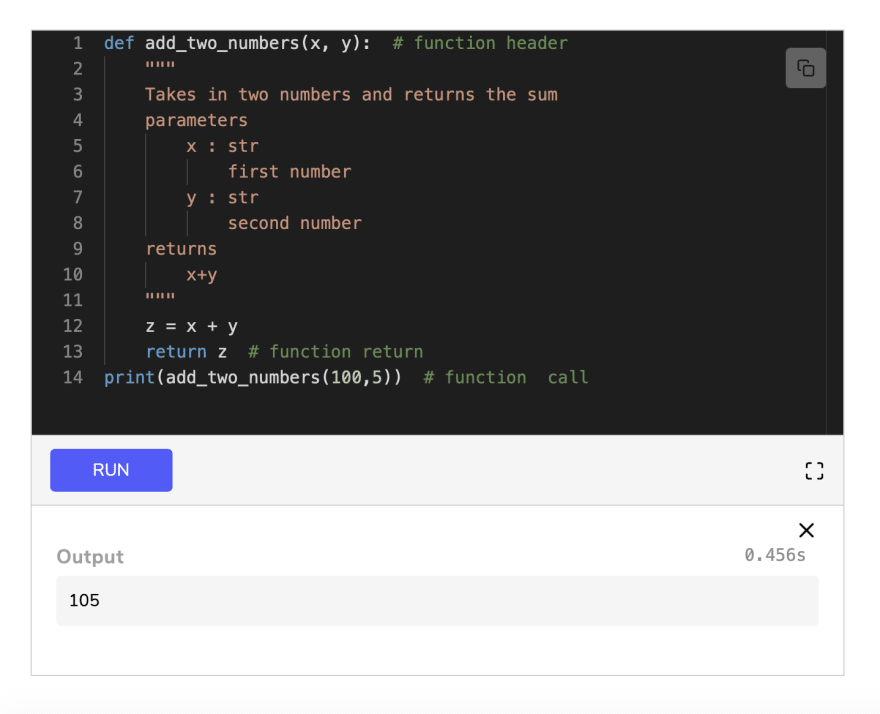Image resolution: width=880 pixels, height=714 pixels.
Task: Click closing triple quotes on line 11
Action: (160, 296)
